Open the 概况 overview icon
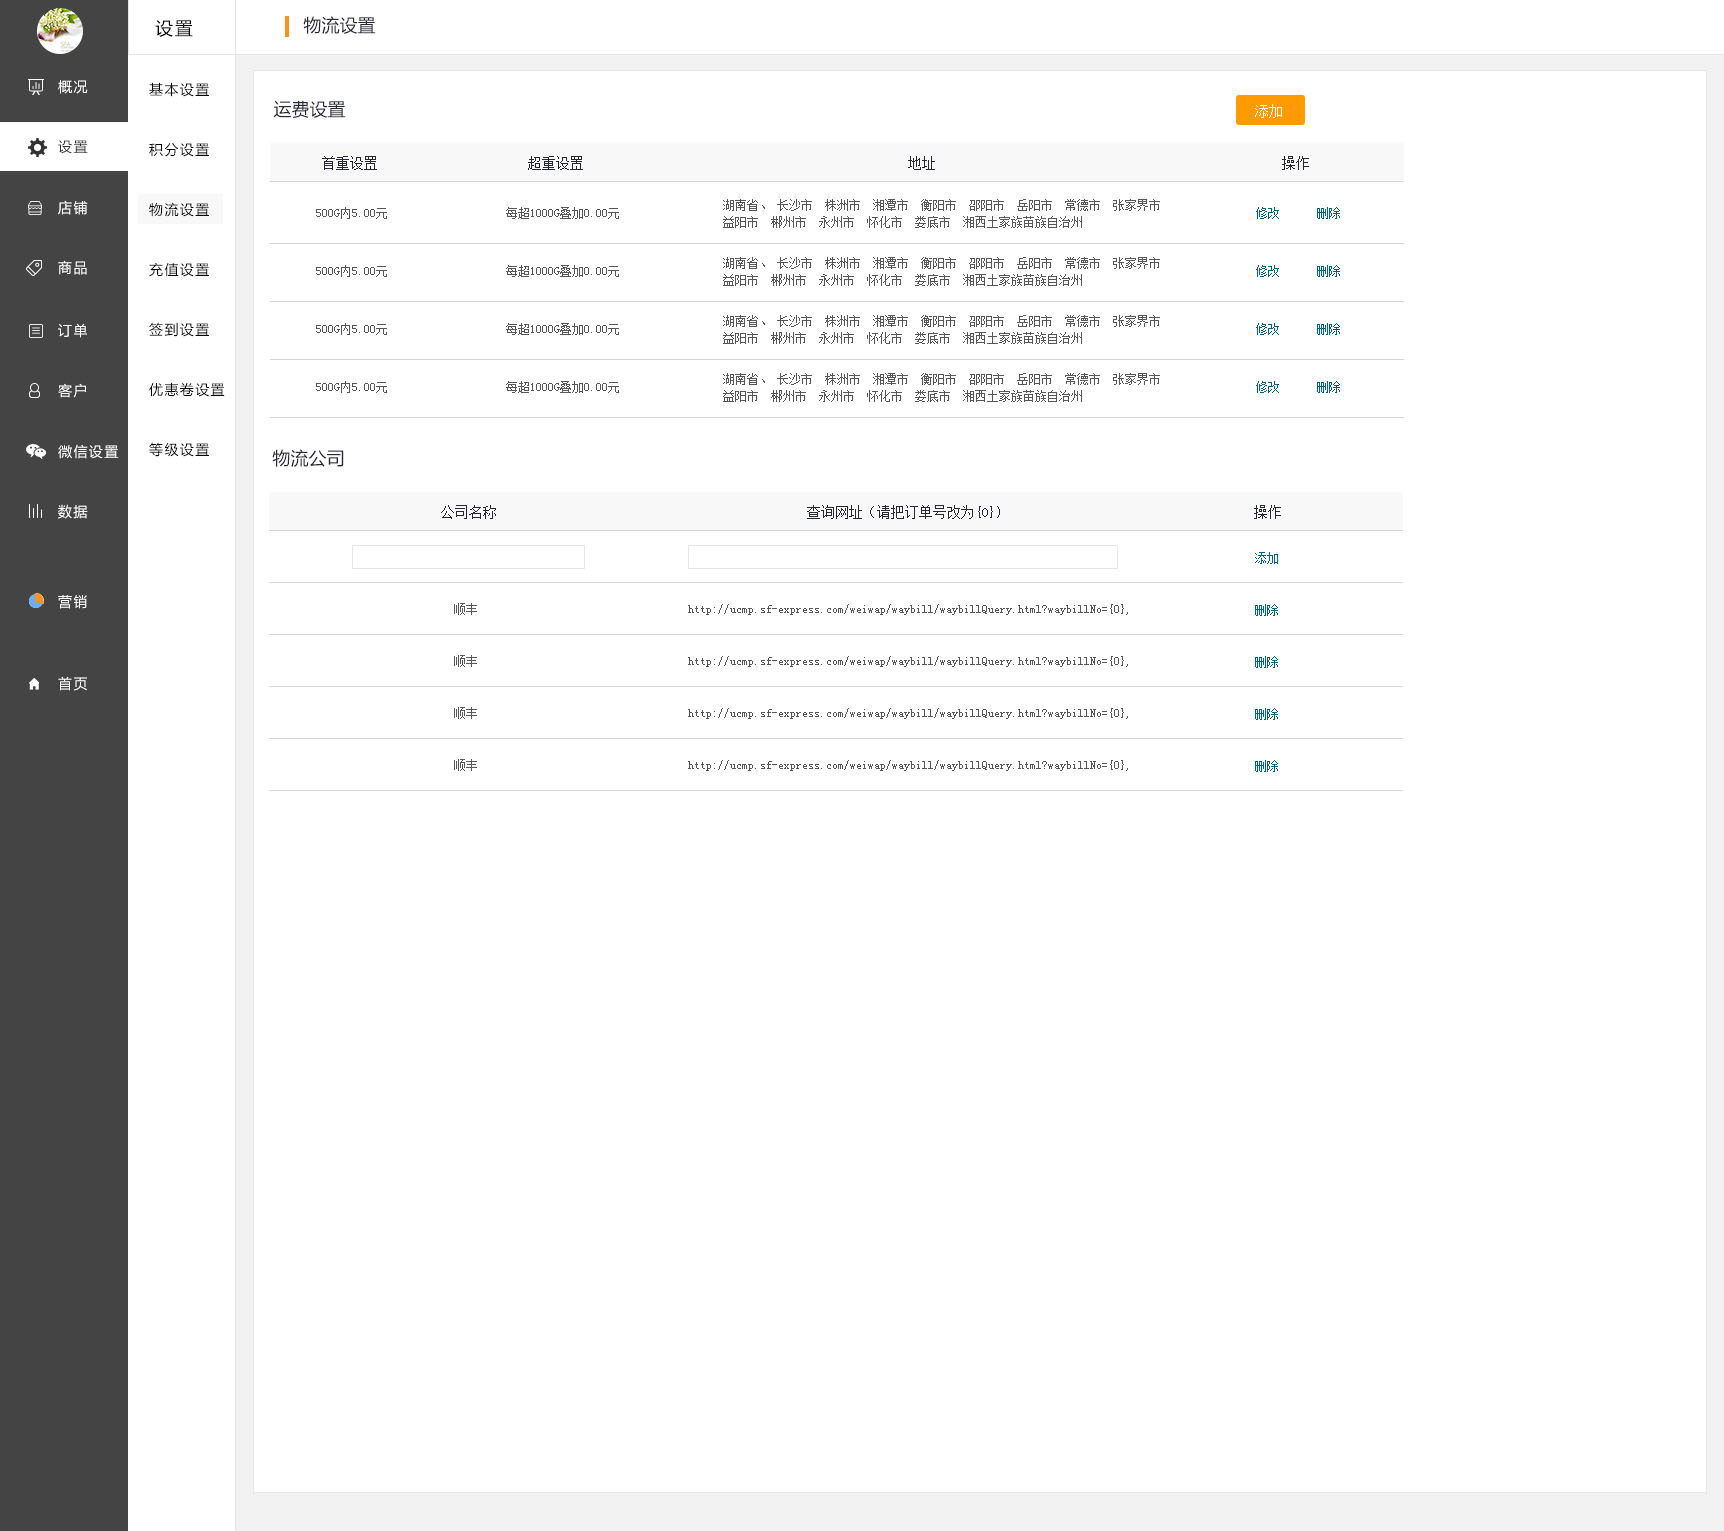The image size is (1724, 1531). (x=36, y=87)
